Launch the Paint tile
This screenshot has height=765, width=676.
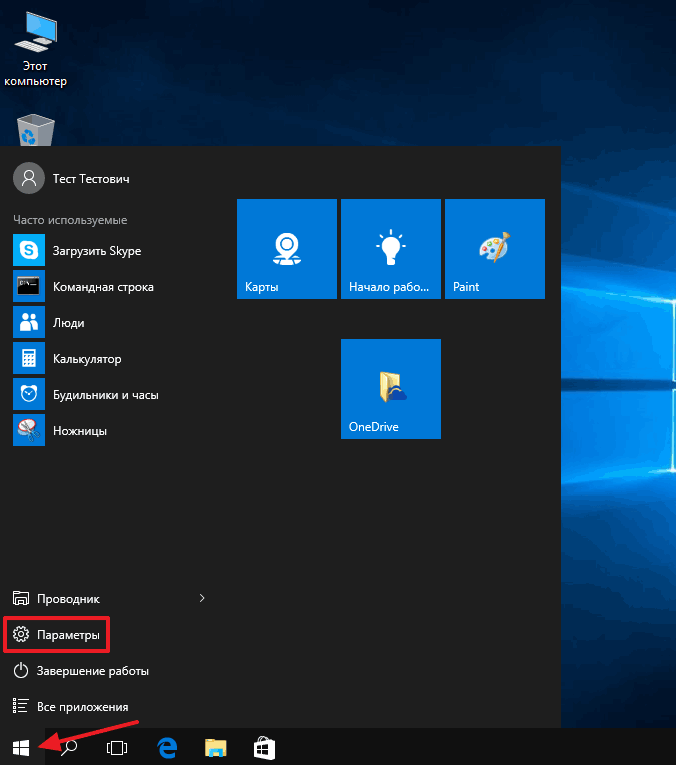tap(495, 249)
